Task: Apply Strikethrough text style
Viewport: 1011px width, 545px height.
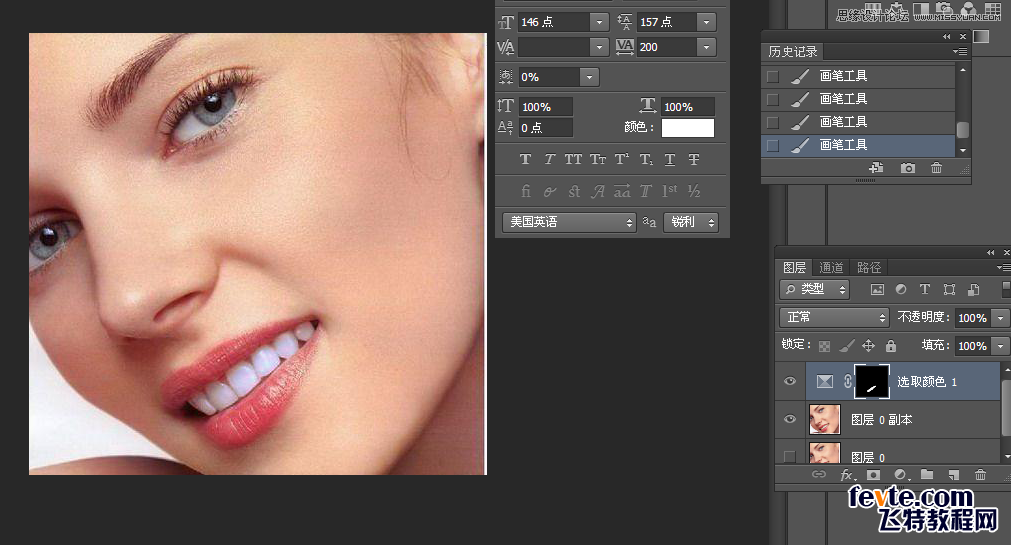Action: [694, 159]
